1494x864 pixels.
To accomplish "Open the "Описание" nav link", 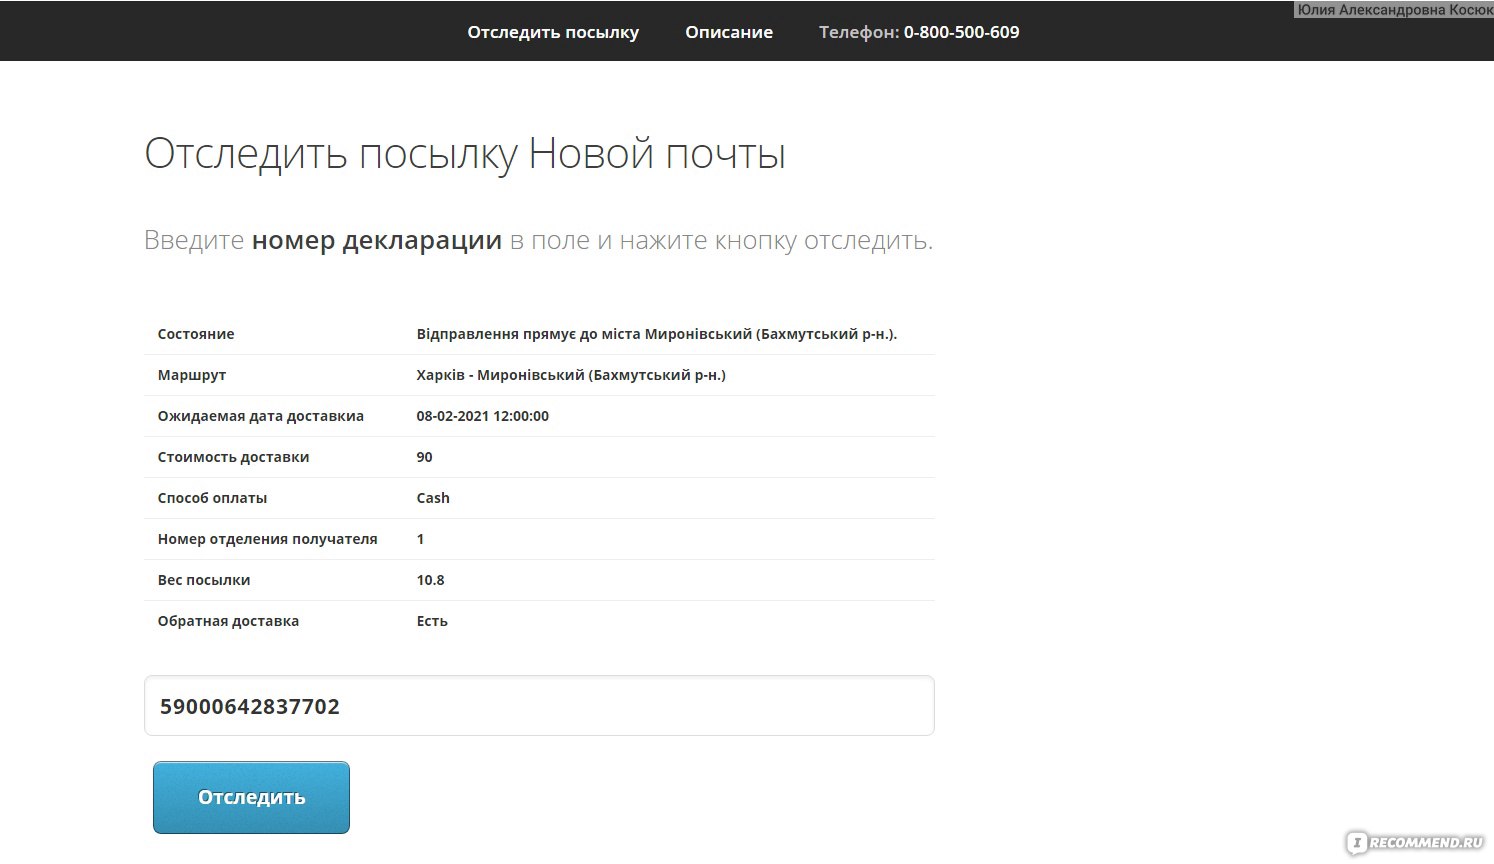I will tap(729, 32).
